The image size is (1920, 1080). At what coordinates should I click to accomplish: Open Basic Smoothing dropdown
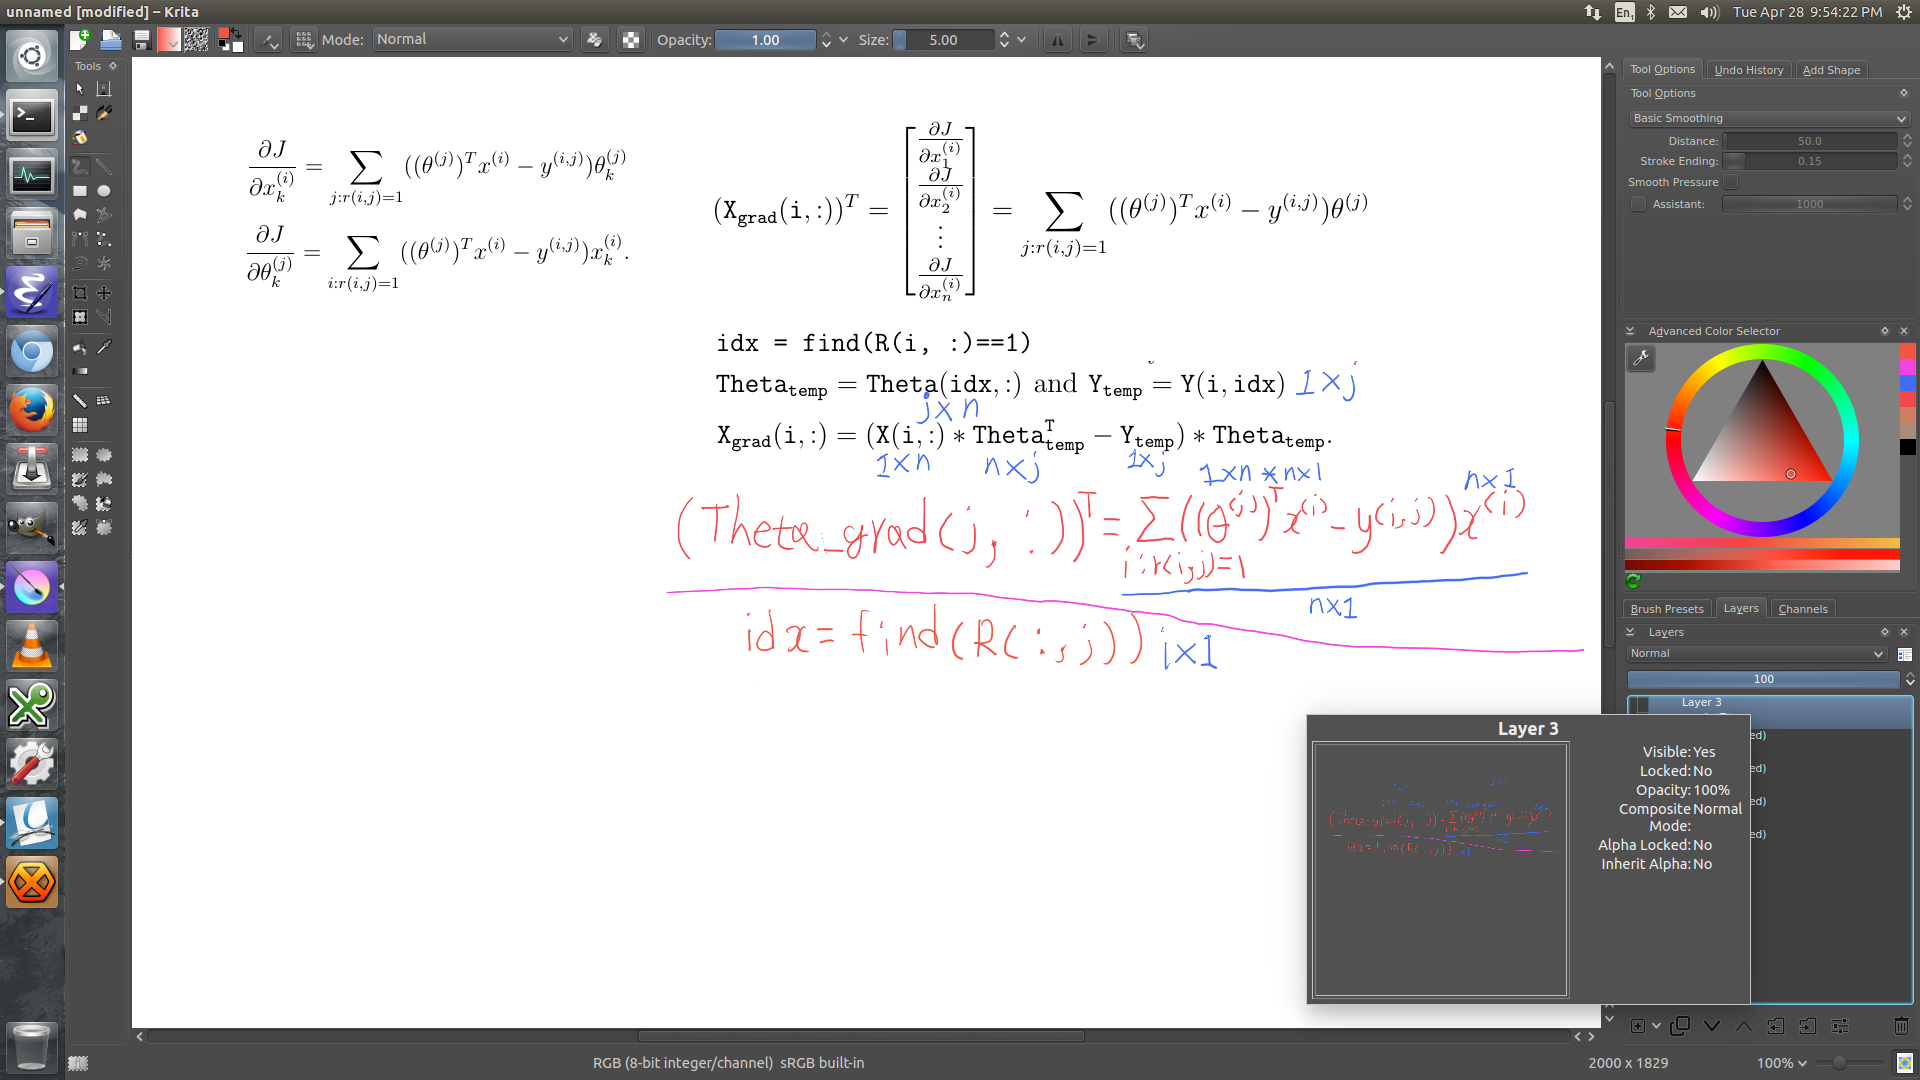tap(1769, 118)
